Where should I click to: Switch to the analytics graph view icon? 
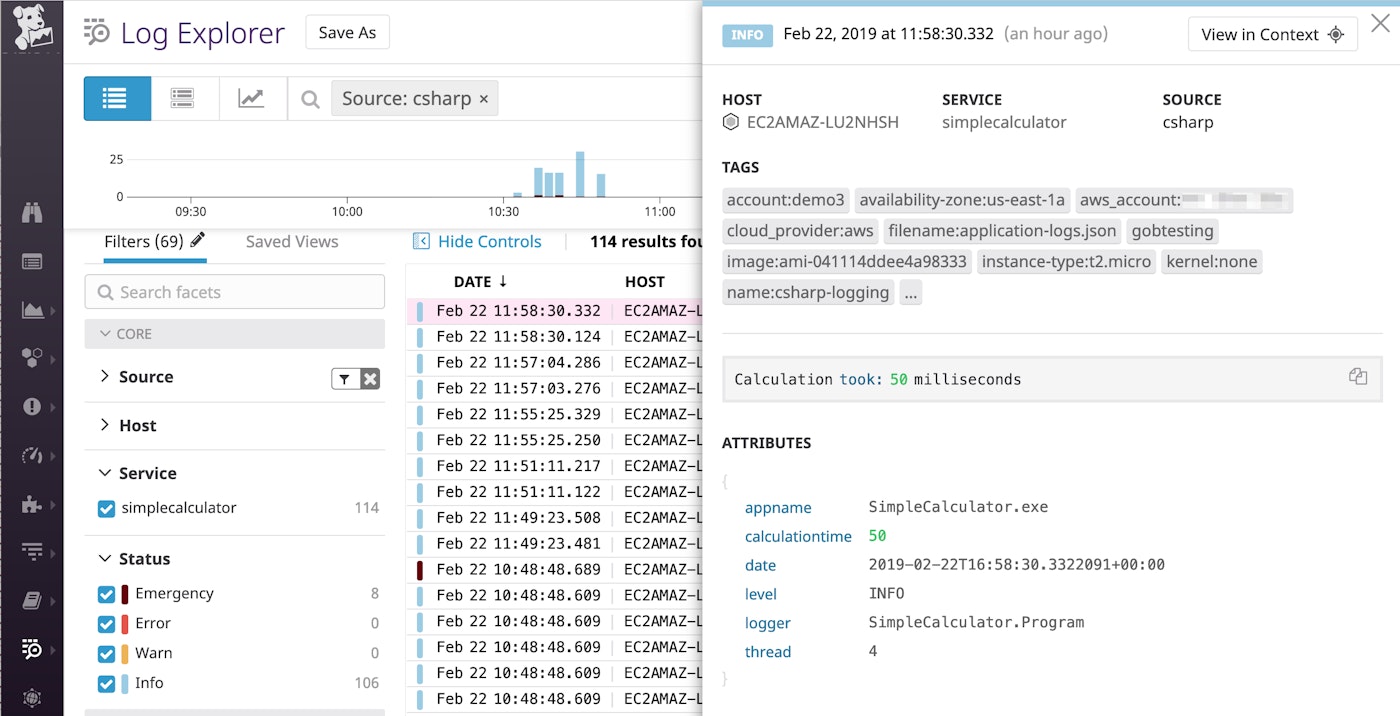(x=250, y=98)
